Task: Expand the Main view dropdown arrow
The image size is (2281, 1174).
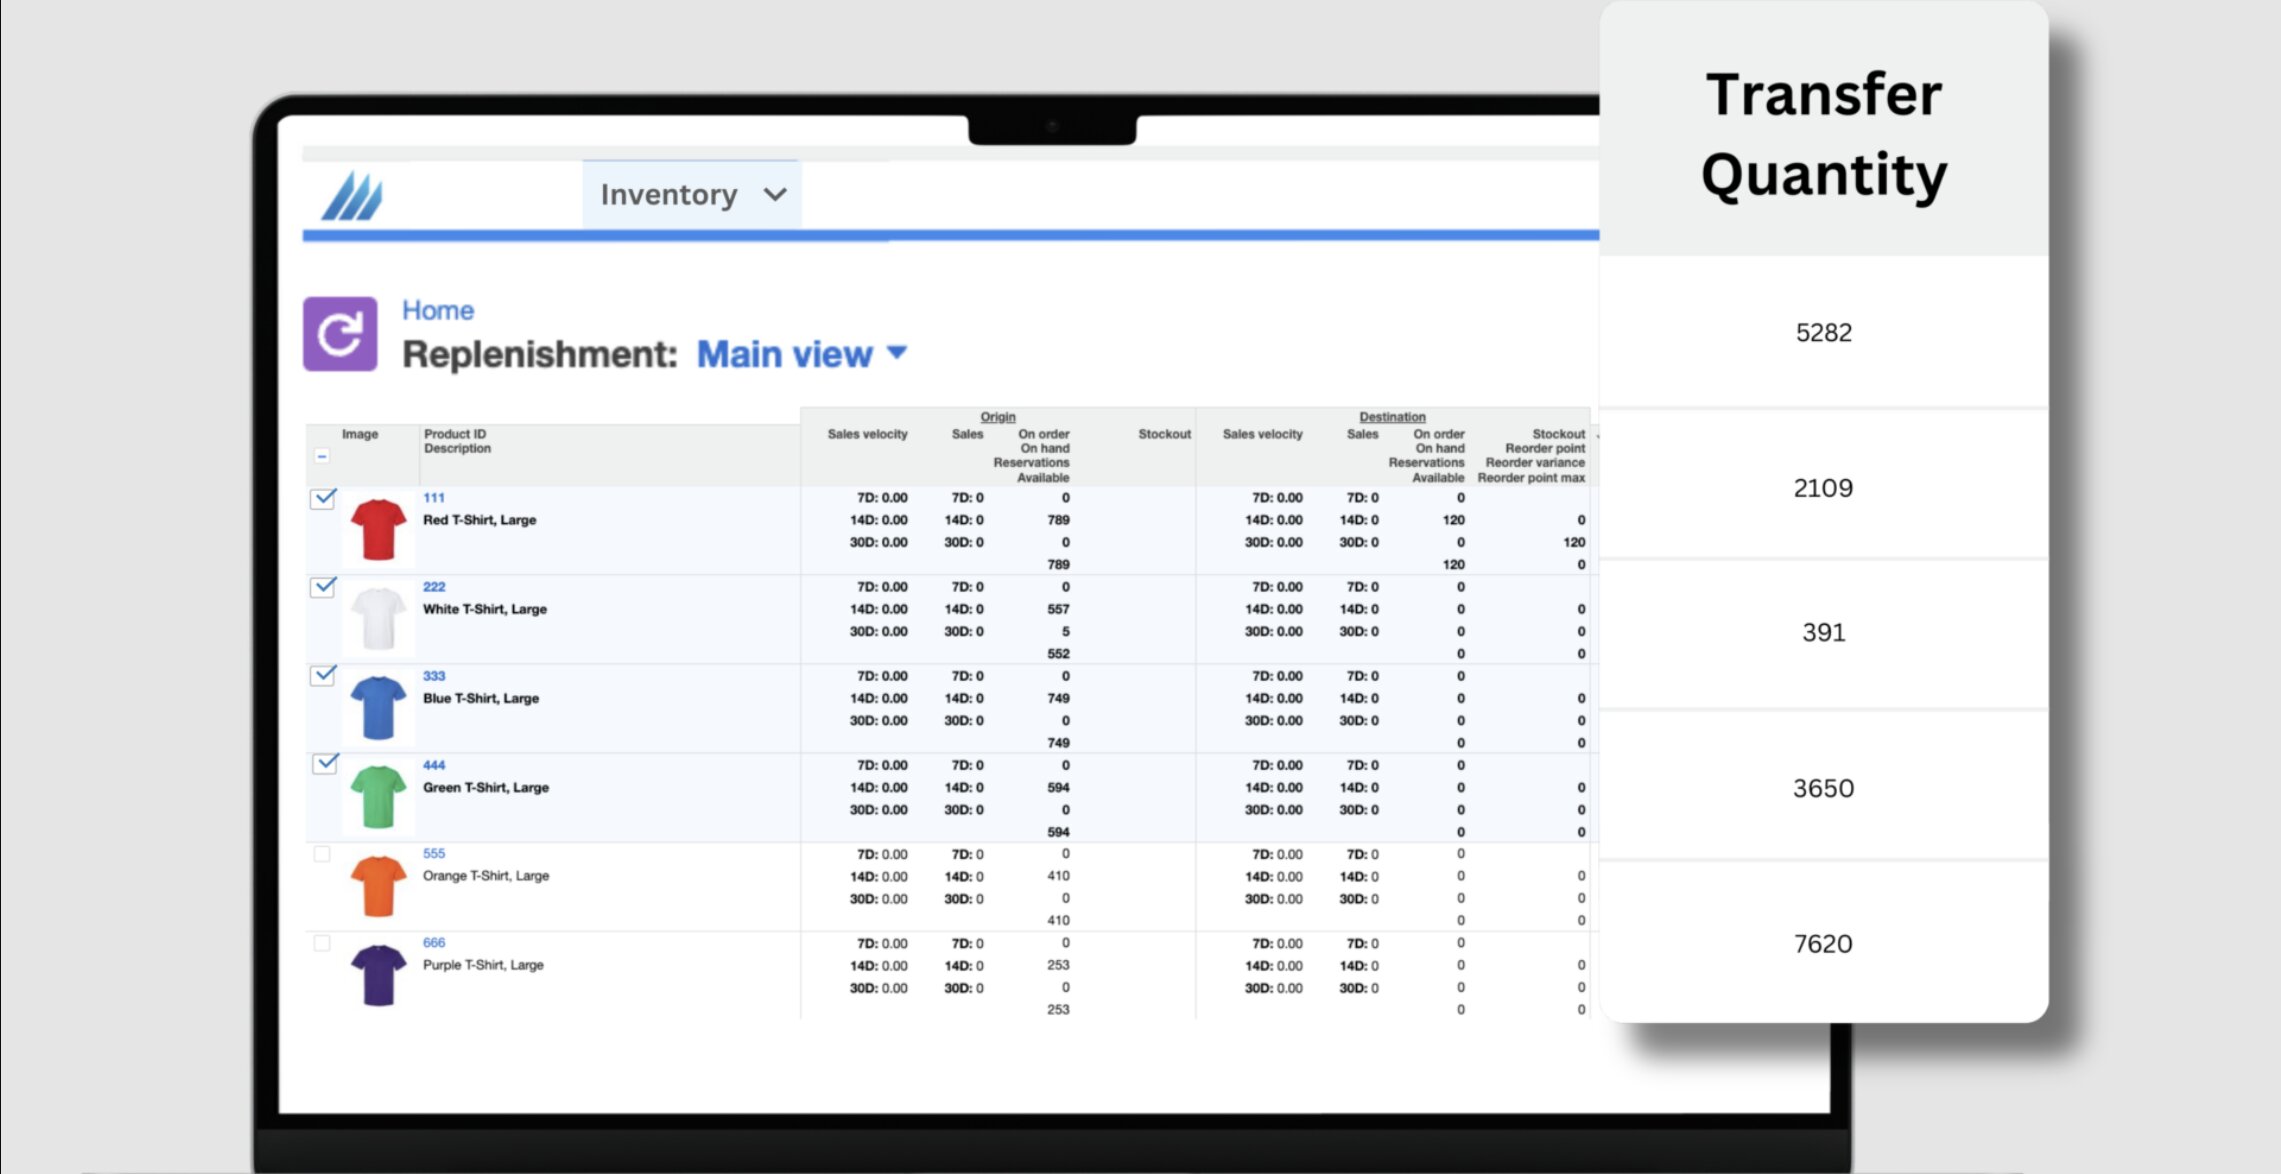Action: (897, 352)
